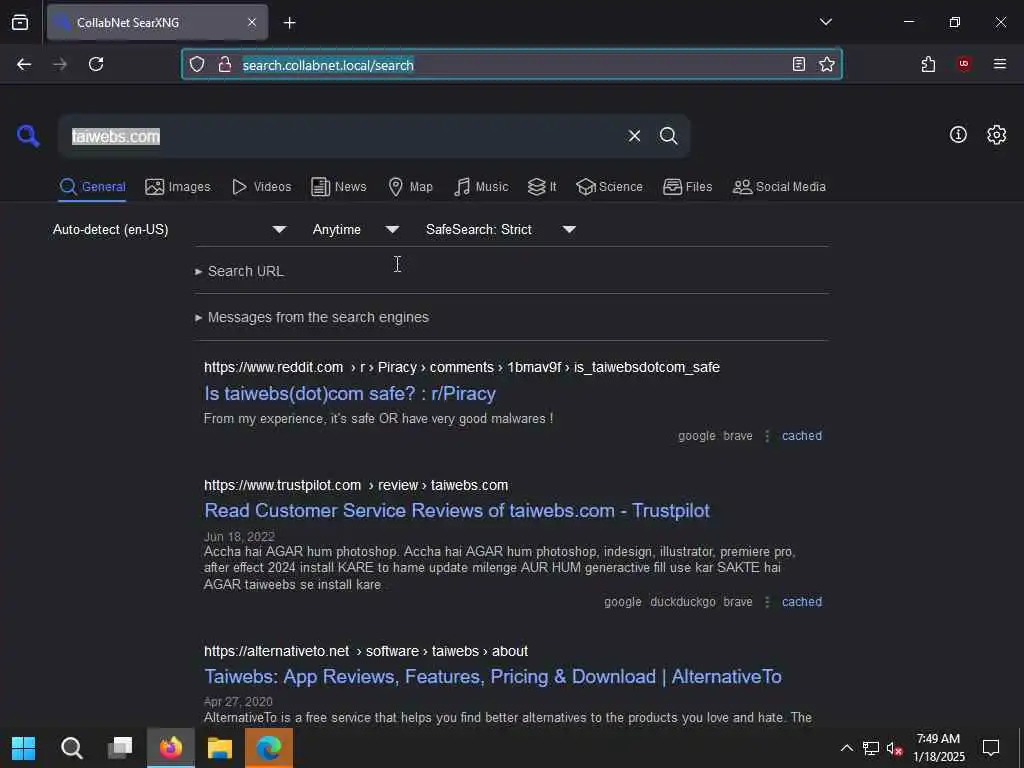Open Firefox View icon
This screenshot has height=768, width=1024.
point(20,22)
